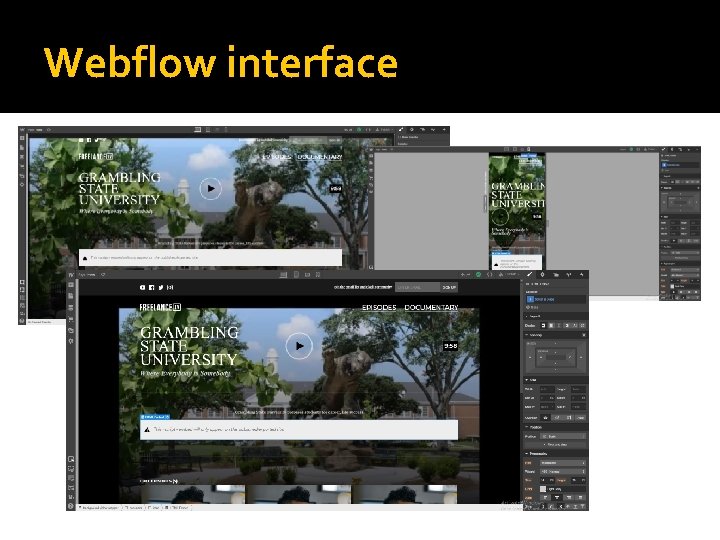Screen dimensions: 720x540
Task: Align text left in front window typography
Action: (x=546, y=498)
